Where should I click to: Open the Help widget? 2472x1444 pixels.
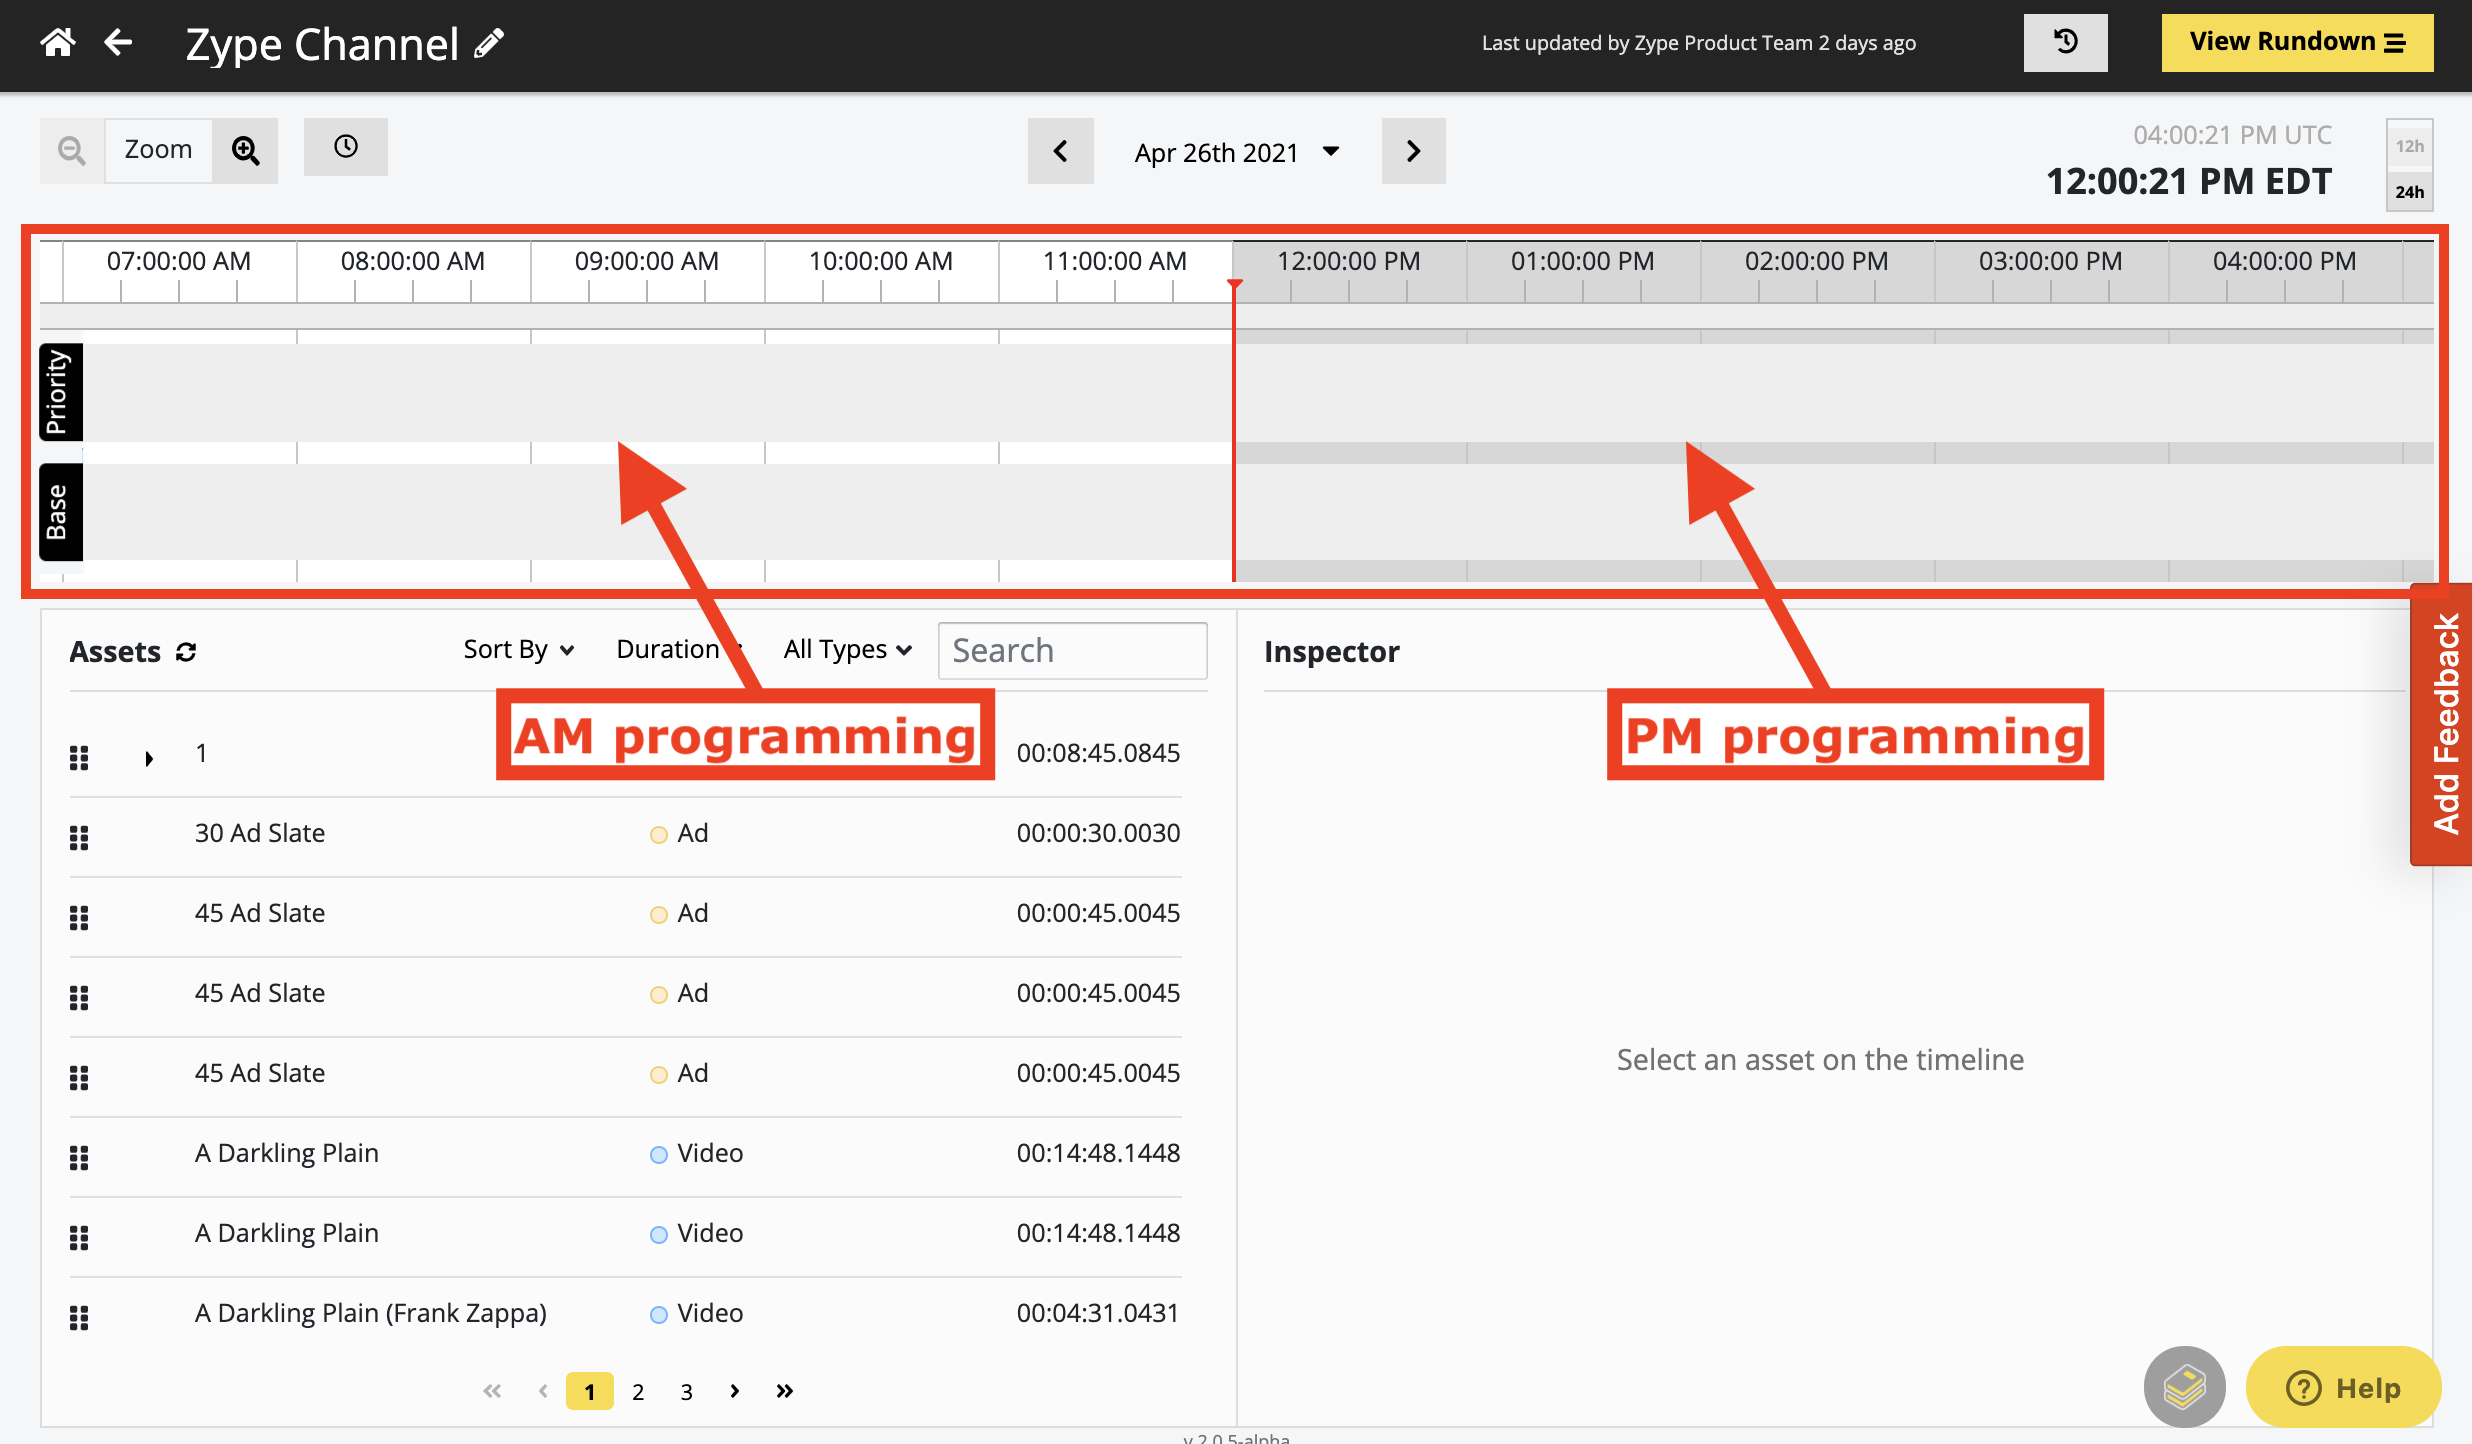tap(2343, 1387)
